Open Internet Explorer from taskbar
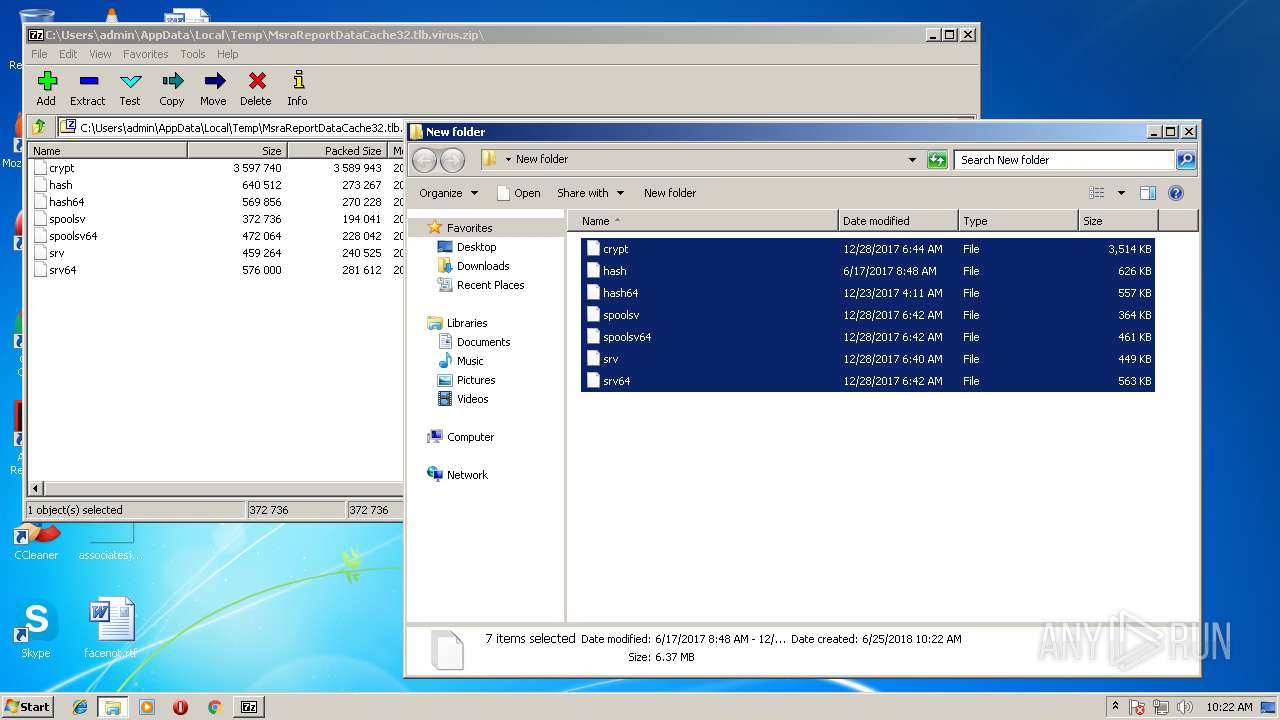1280x720 pixels. (80, 707)
